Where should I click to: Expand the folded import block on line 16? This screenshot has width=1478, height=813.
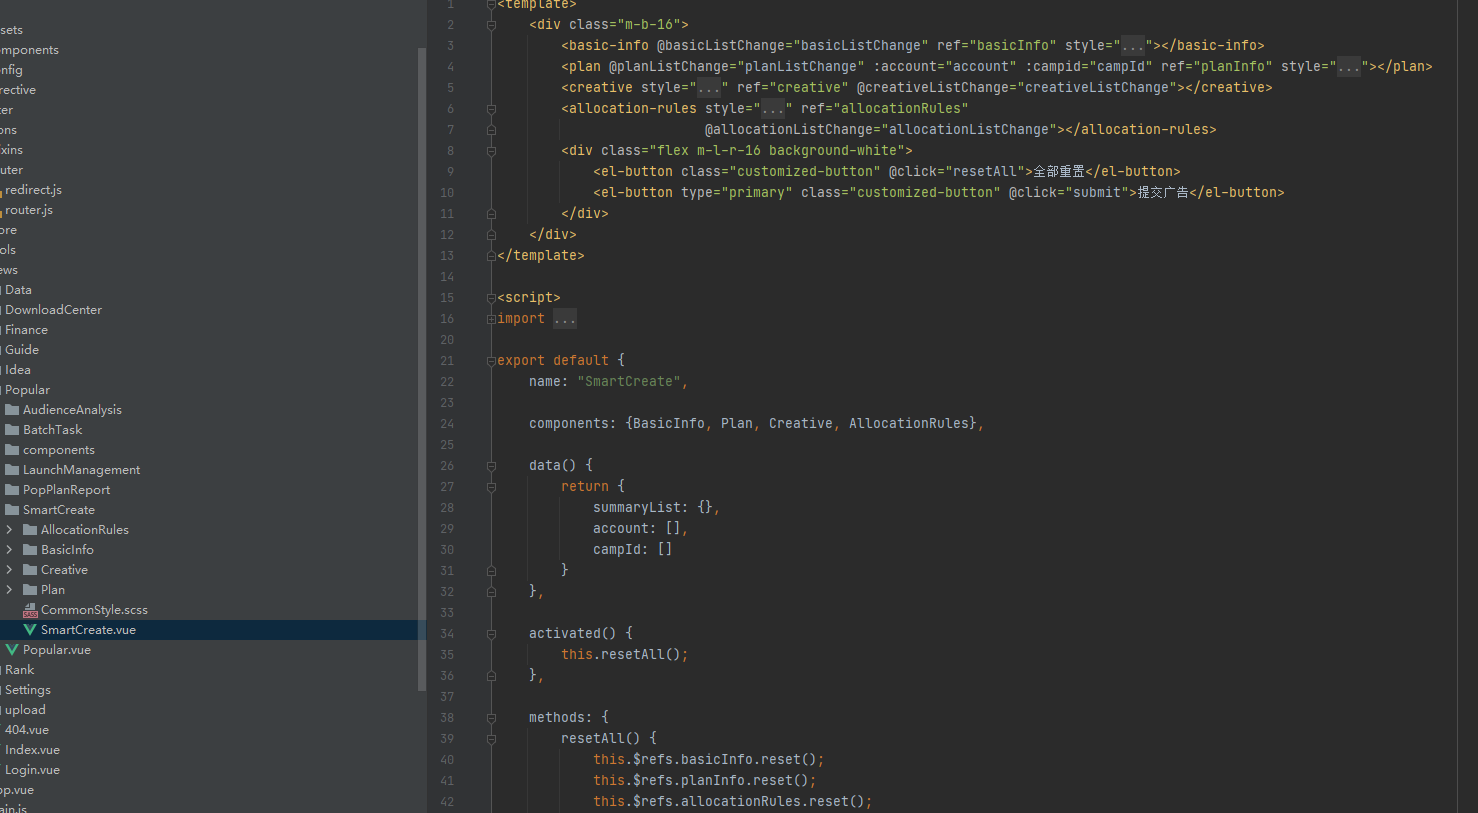pos(491,319)
